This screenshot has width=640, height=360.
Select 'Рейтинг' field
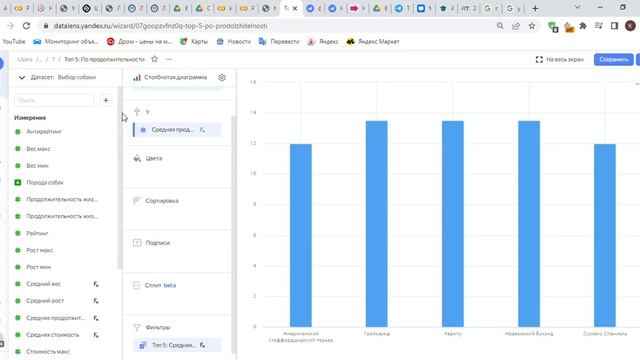pos(38,233)
